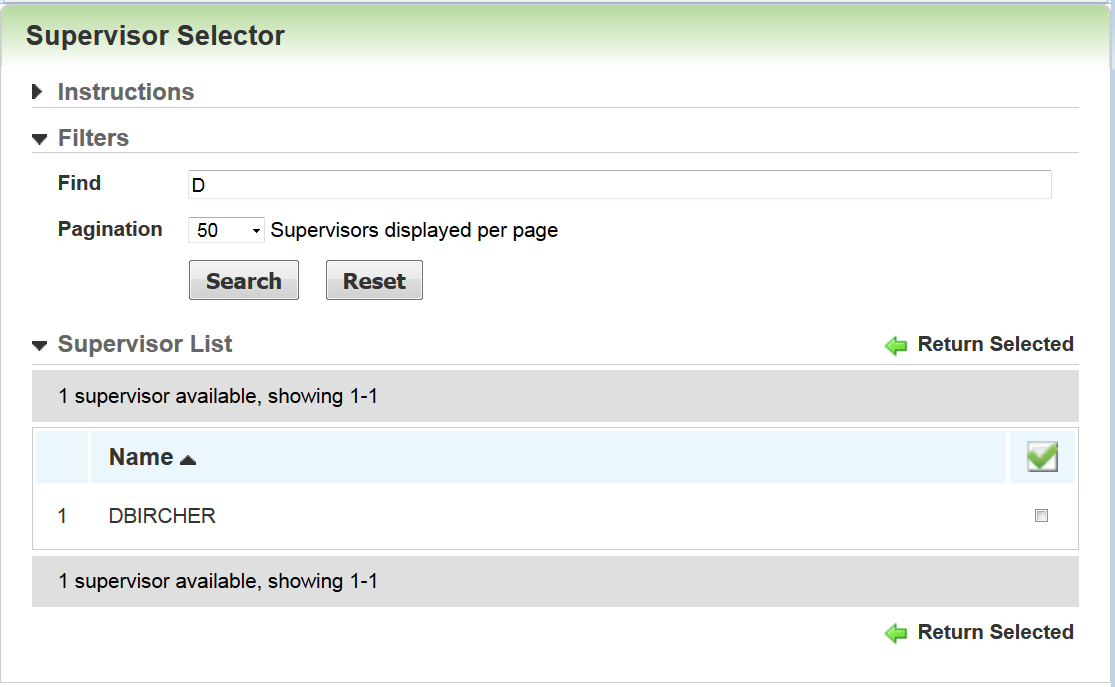The width and height of the screenshot is (1115, 687).
Task: Click row number 1 in supervisor table
Action: point(62,516)
